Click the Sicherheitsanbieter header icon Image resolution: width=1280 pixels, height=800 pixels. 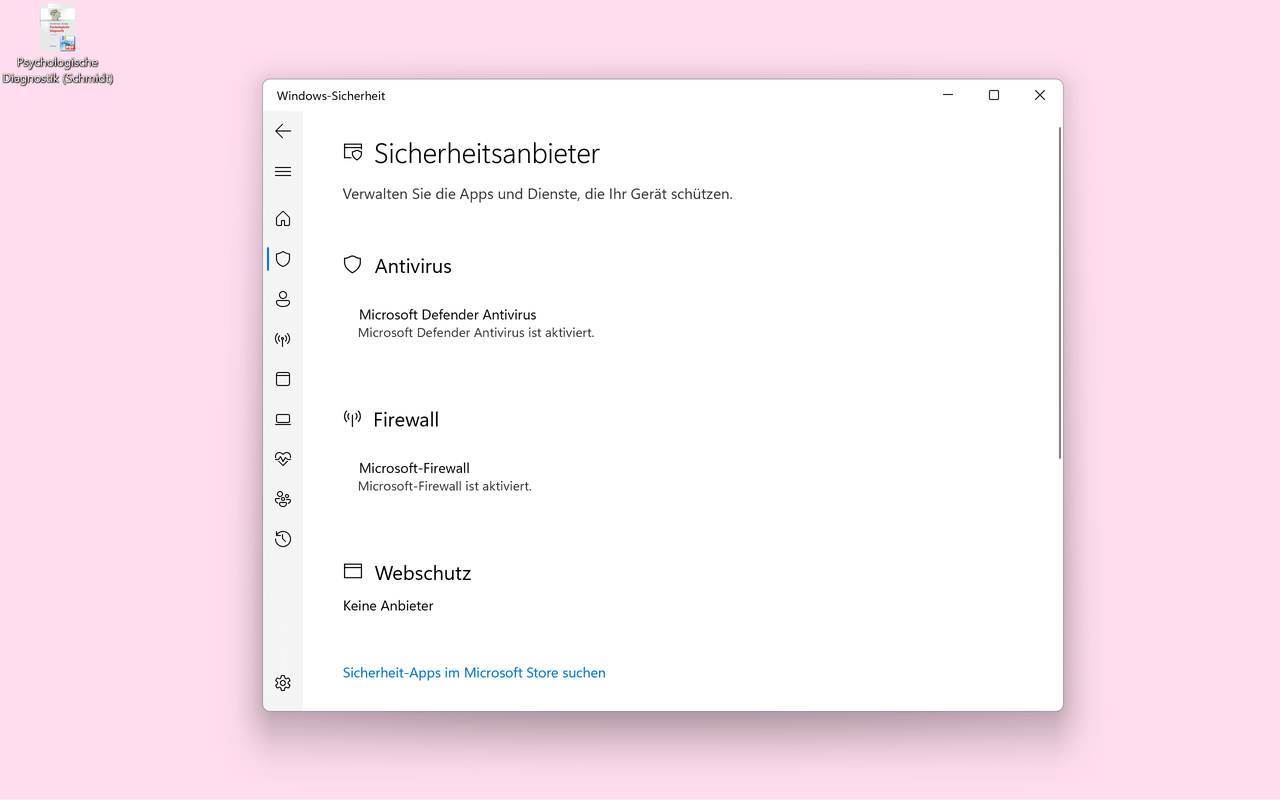tap(353, 152)
